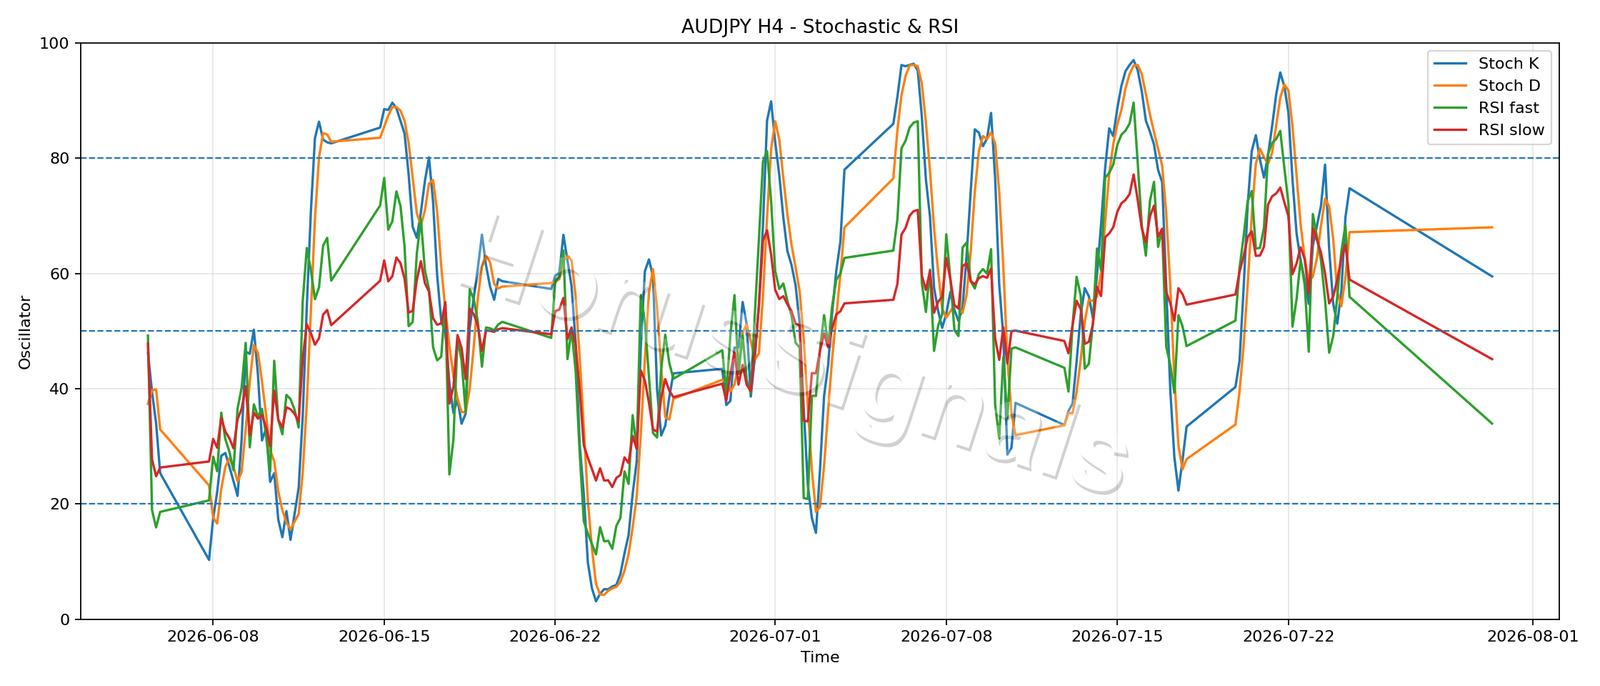Viewport: 1600px width, 686px height.
Task: Click the green RSI fast legend line sample
Action: coord(1450,108)
